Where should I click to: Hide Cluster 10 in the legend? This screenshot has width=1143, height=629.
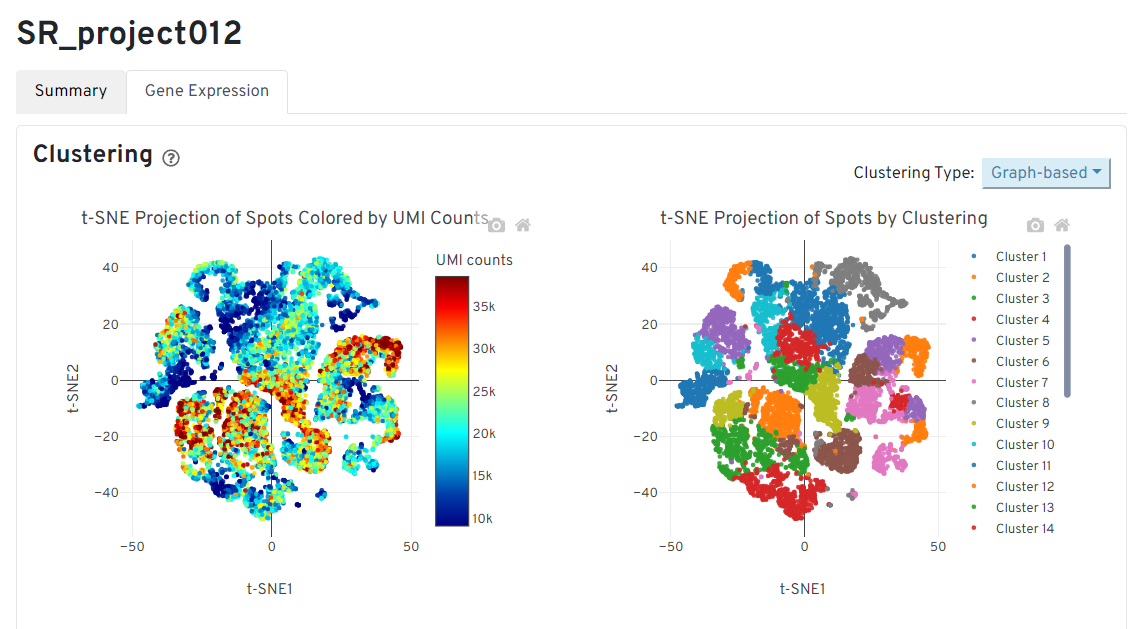coord(1024,445)
